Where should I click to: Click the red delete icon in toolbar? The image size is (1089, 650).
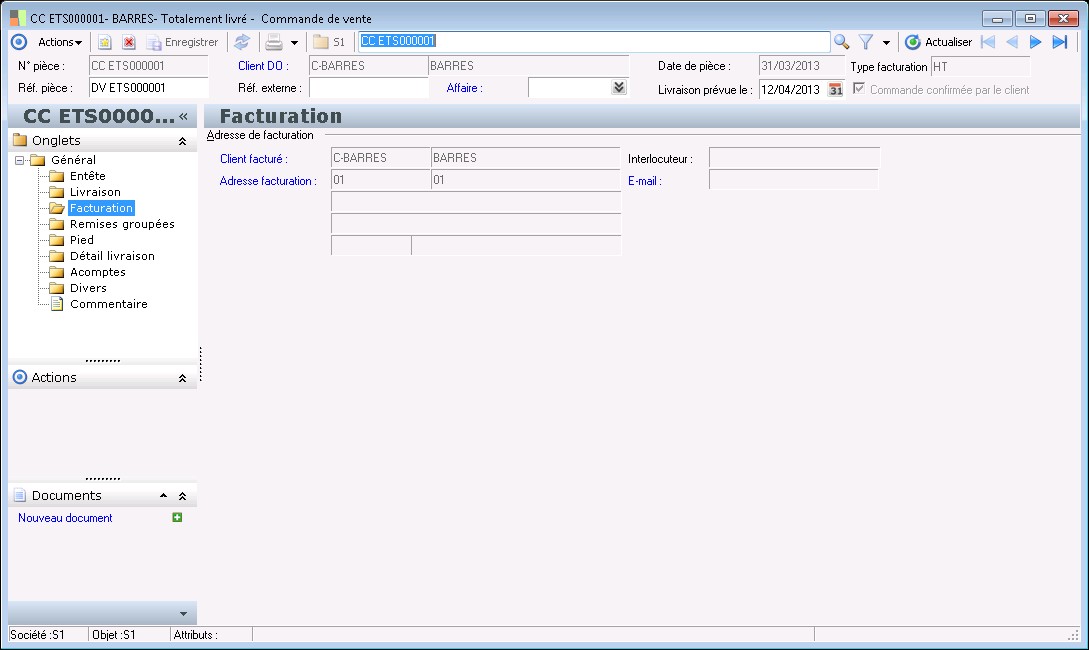[x=128, y=42]
